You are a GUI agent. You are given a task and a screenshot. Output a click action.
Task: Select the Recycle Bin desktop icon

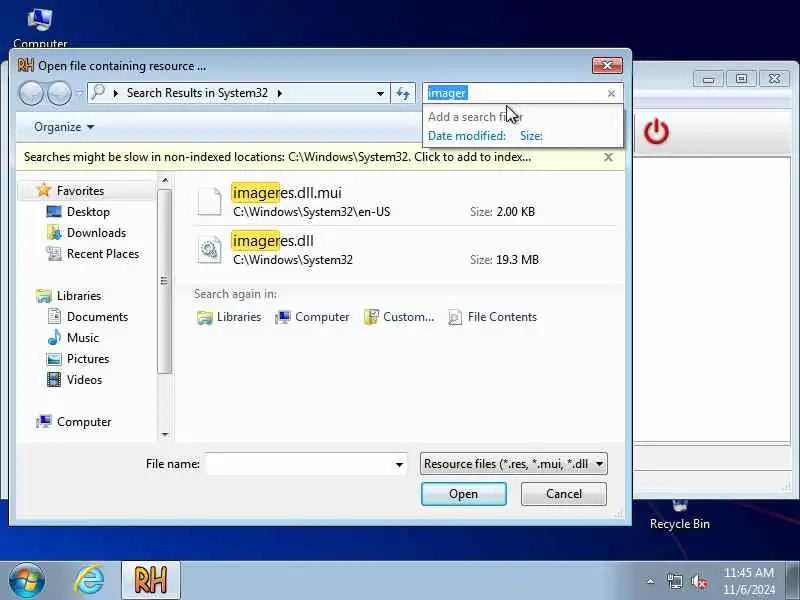(x=680, y=515)
